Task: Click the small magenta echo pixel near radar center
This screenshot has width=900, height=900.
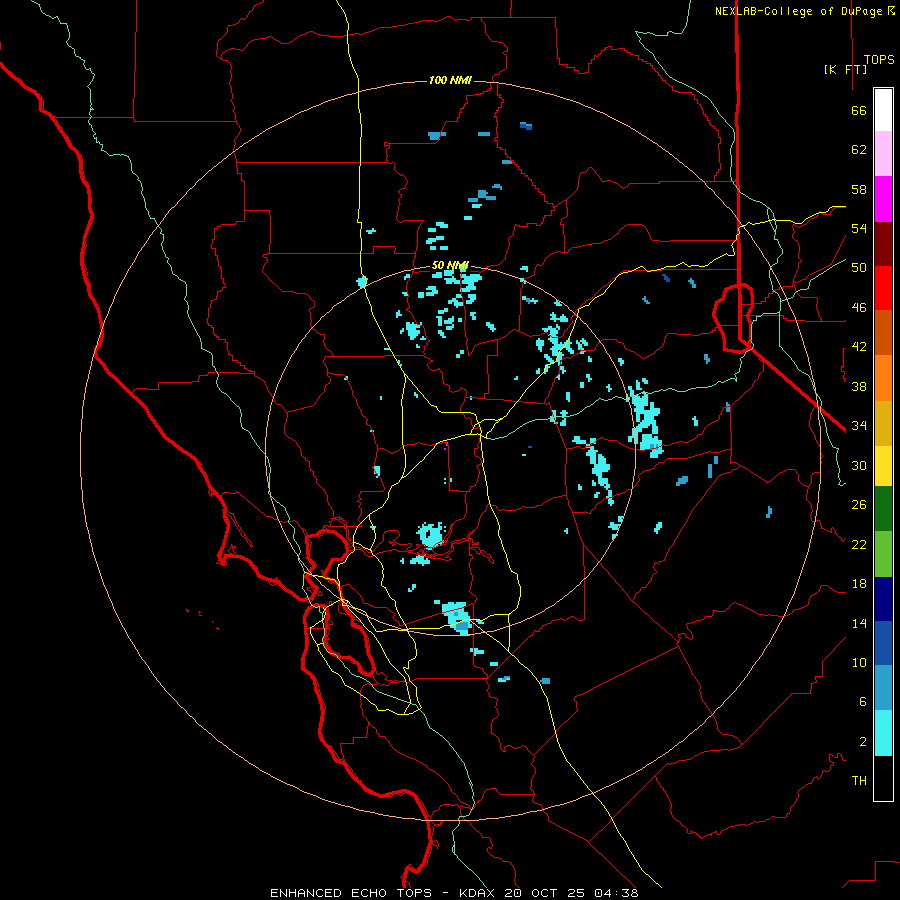Action: click(446, 445)
